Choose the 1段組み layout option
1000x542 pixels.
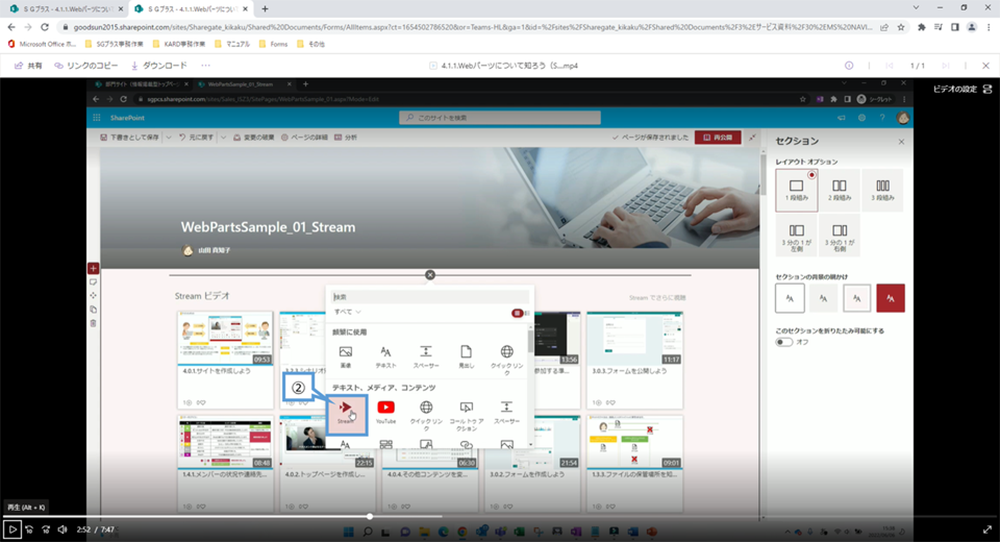(797, 190)
